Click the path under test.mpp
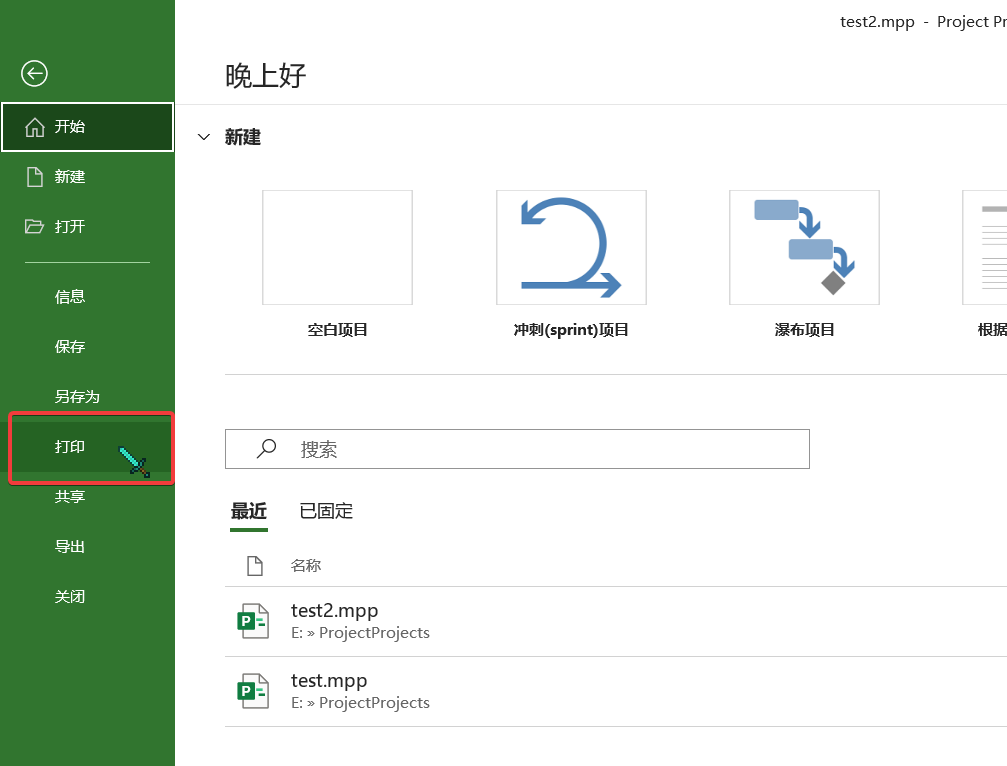 coord(360,702)
